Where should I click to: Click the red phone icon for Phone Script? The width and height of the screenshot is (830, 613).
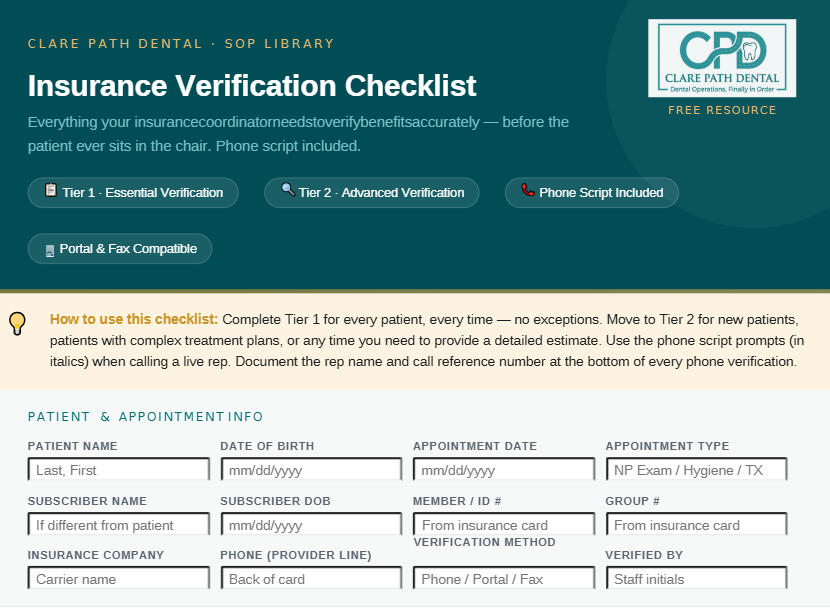(527, 190)
